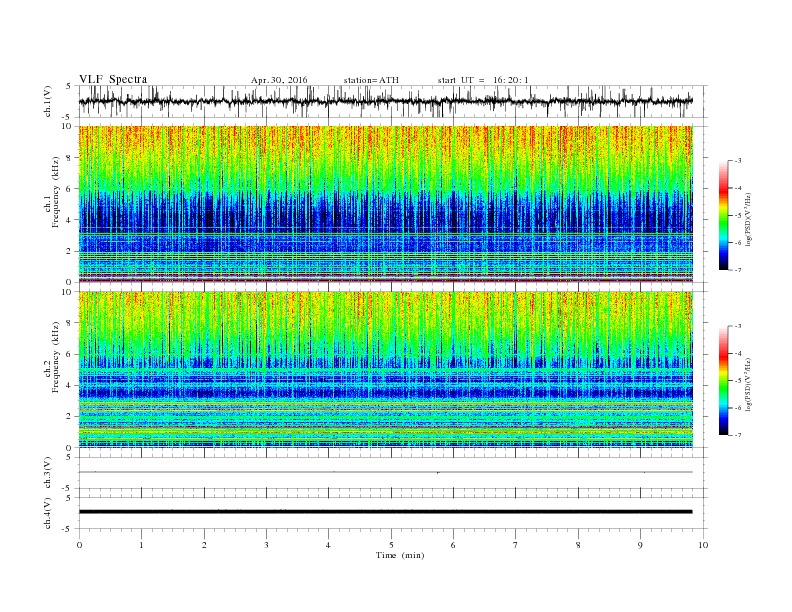Image resolution: width=792 pixels, height=612 pixels.
Task: Click the ch.3 voltage flat trace line
Action: point(385,472)
